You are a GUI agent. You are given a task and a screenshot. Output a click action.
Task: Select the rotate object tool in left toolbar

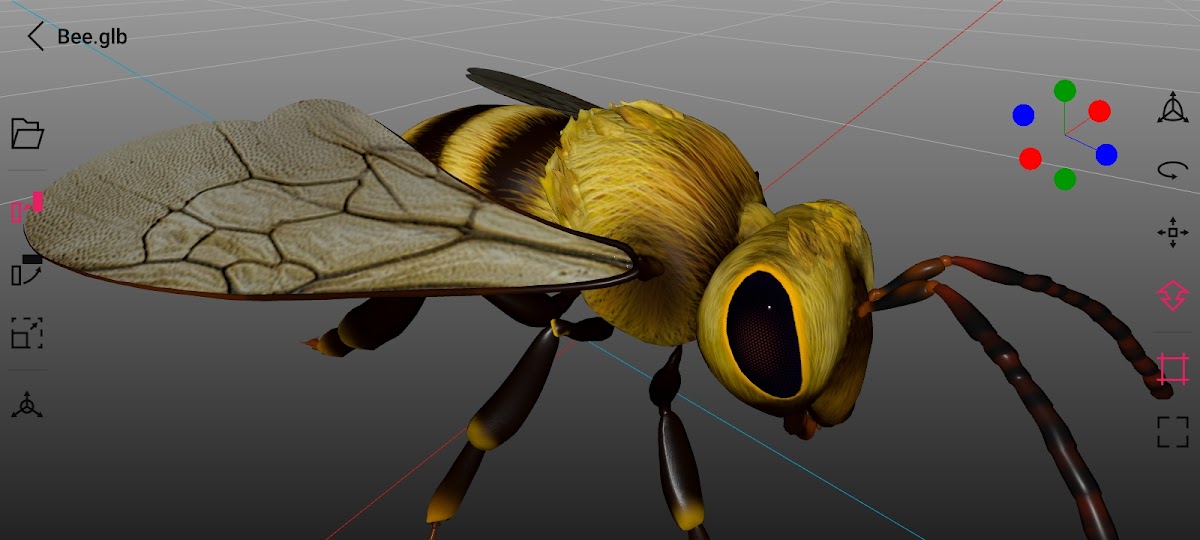pyautogui.click(x=27, y=270)
